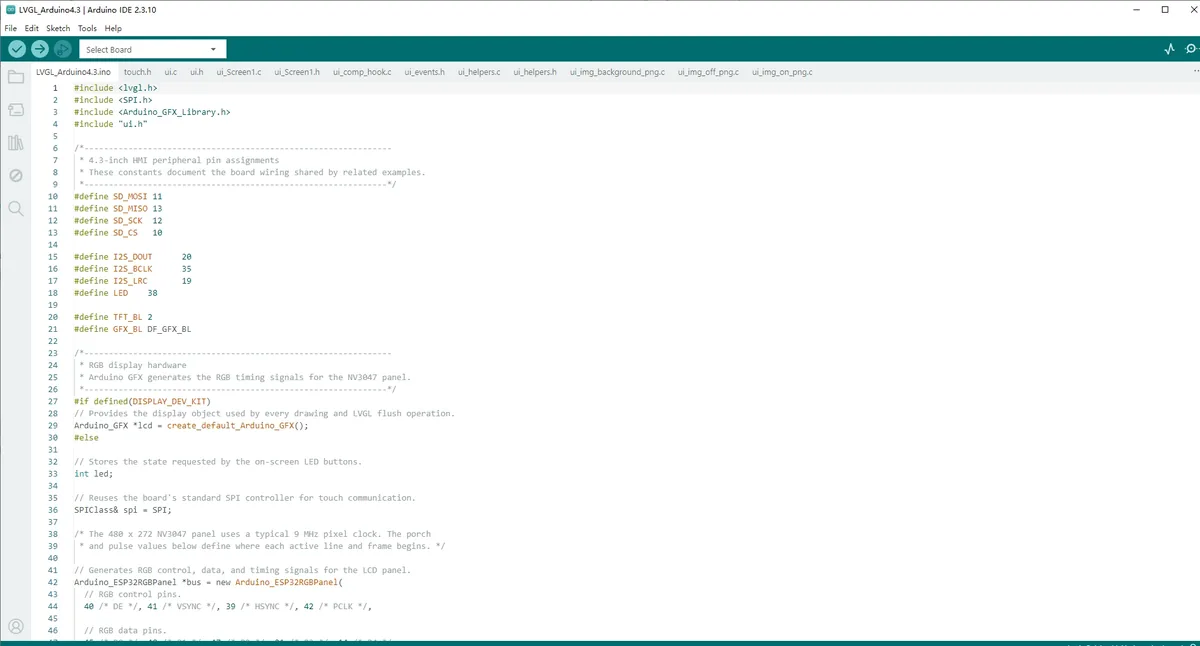
Task: Click the #define SD_CS 10 line
Action: (x=118, y=233)
